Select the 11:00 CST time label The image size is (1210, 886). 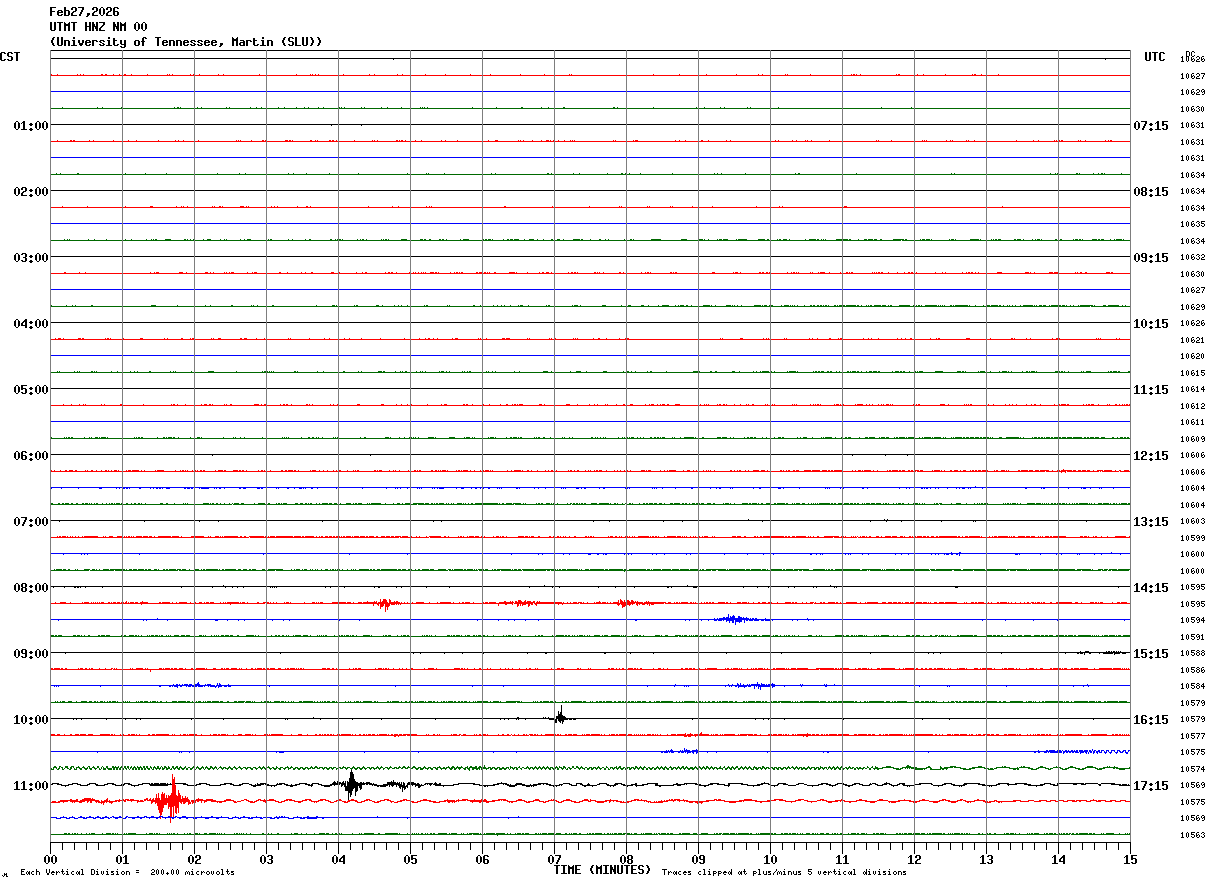click(x=31, y=785)
